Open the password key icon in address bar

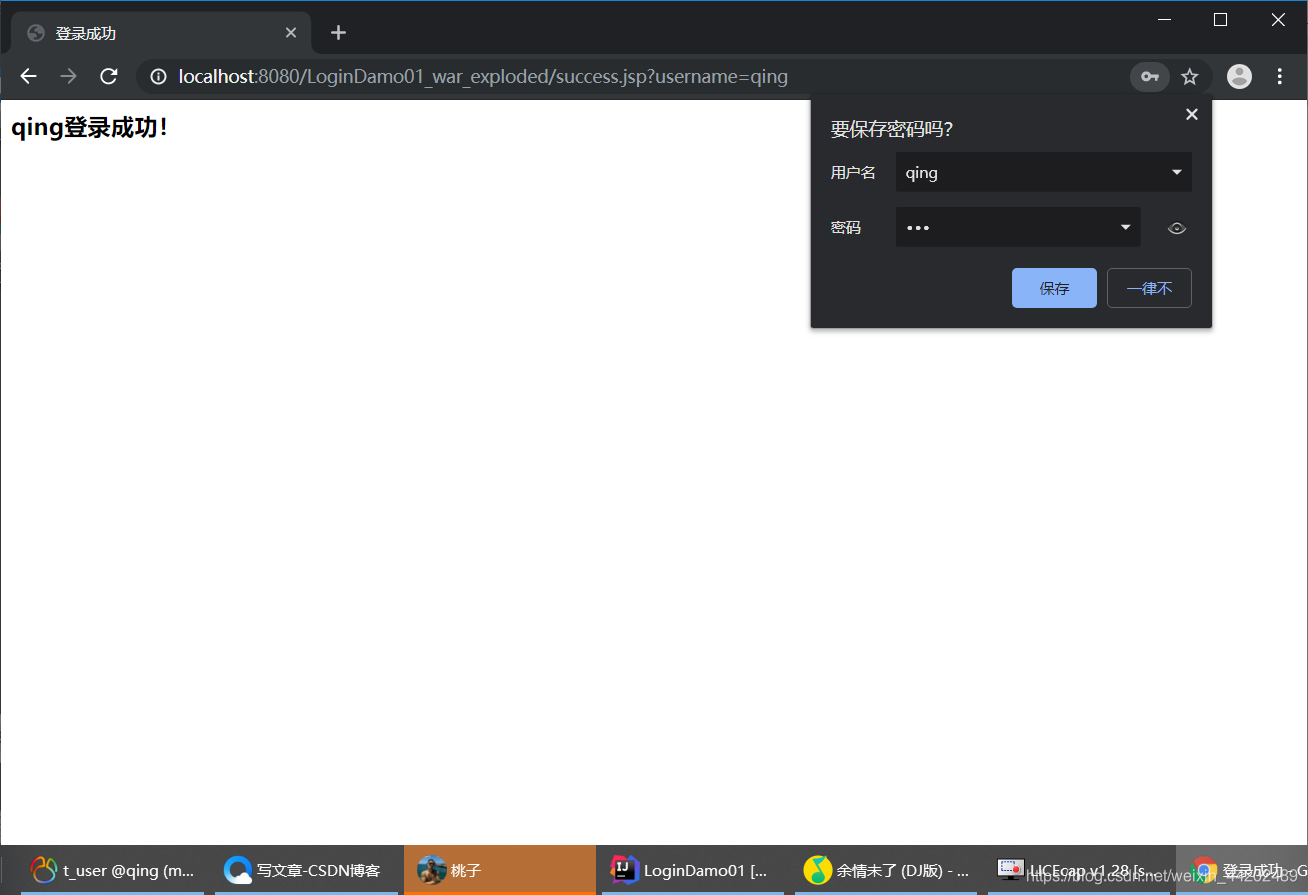point(1150,76)
